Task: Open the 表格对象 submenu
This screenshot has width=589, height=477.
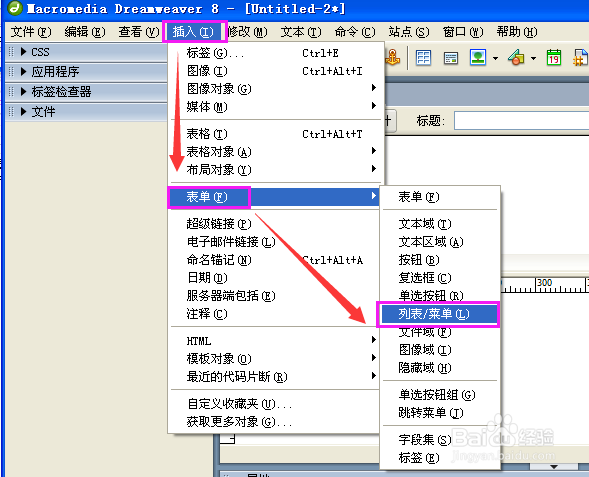Action: (x=276, y=152)
